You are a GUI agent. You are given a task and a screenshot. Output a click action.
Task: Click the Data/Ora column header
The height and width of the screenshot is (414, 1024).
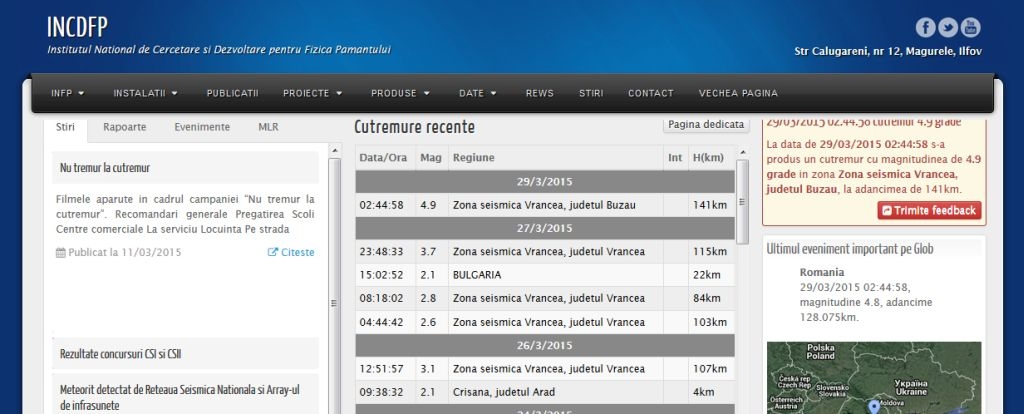[x=383, y=157]
